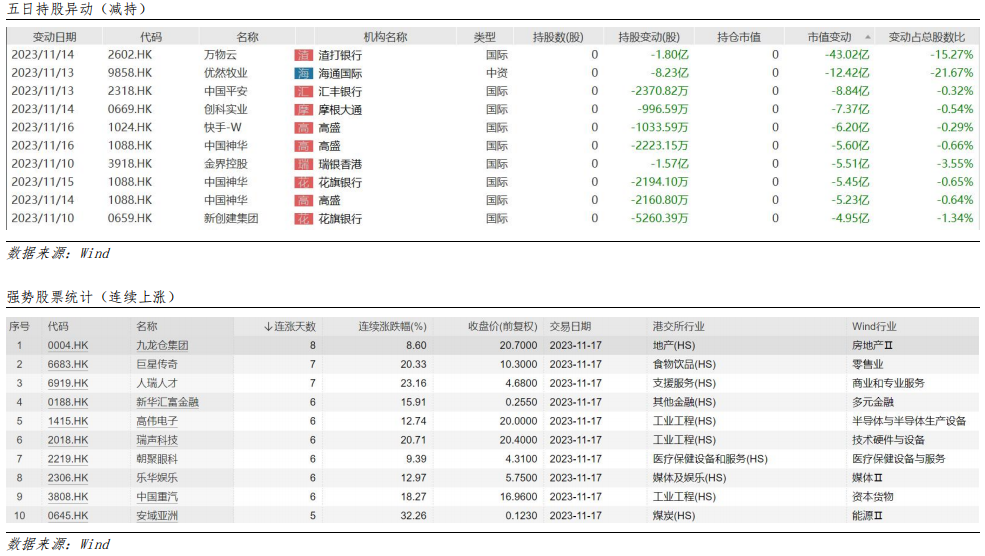Select the 0669.HK code cell
Screen dimensions: 985x556
tap(130, 109)
